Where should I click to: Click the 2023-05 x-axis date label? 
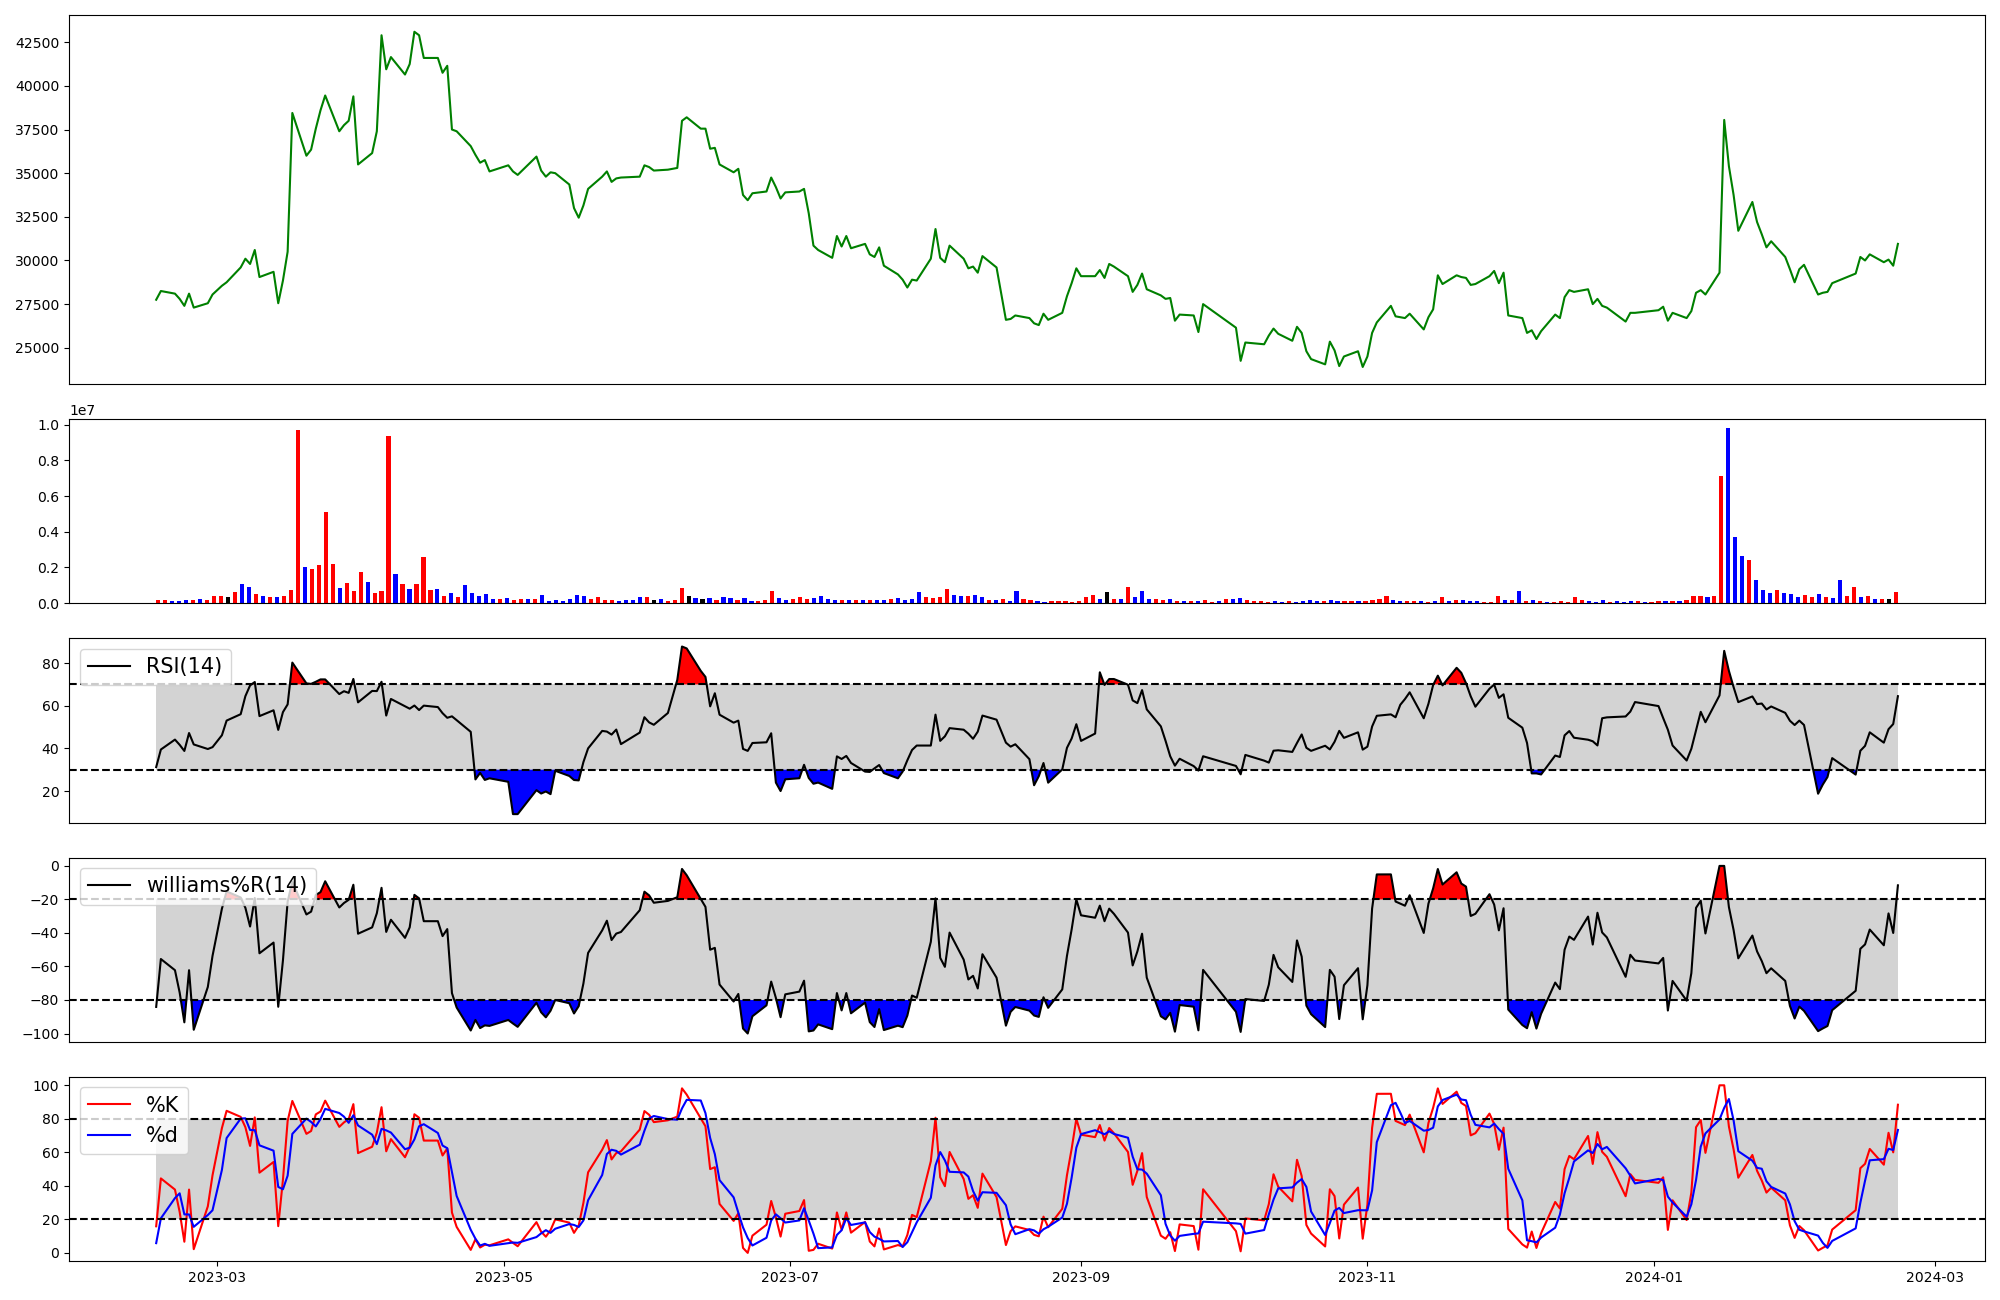[504, 1277]
